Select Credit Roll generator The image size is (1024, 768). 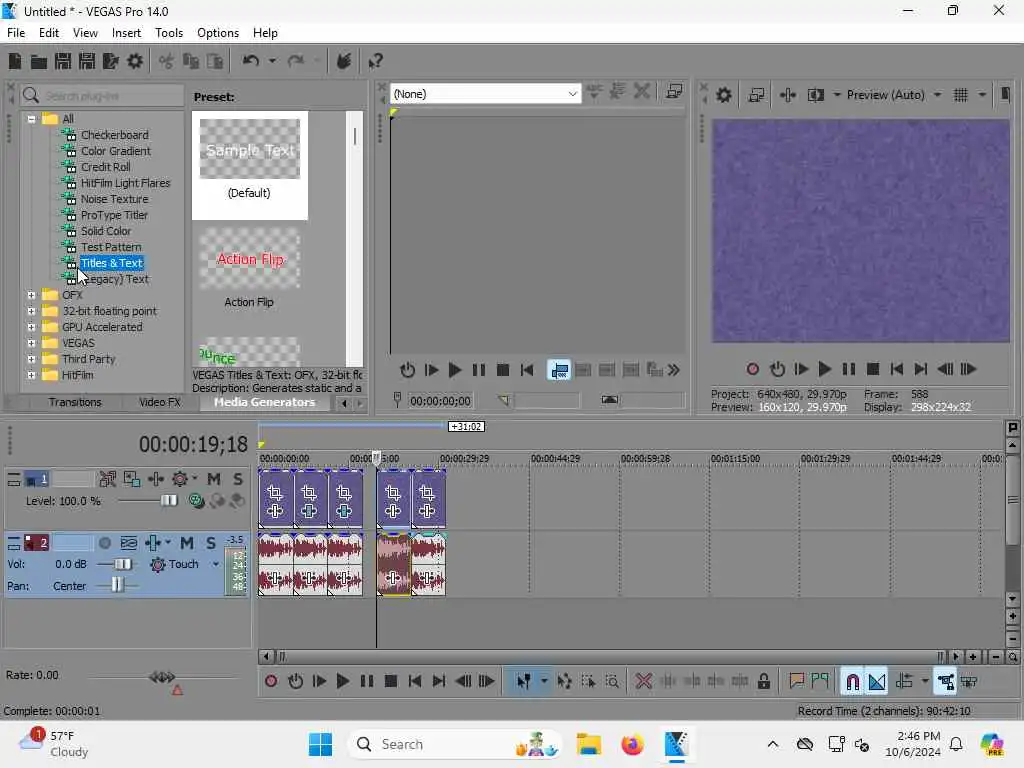click(x=106, y=167)
